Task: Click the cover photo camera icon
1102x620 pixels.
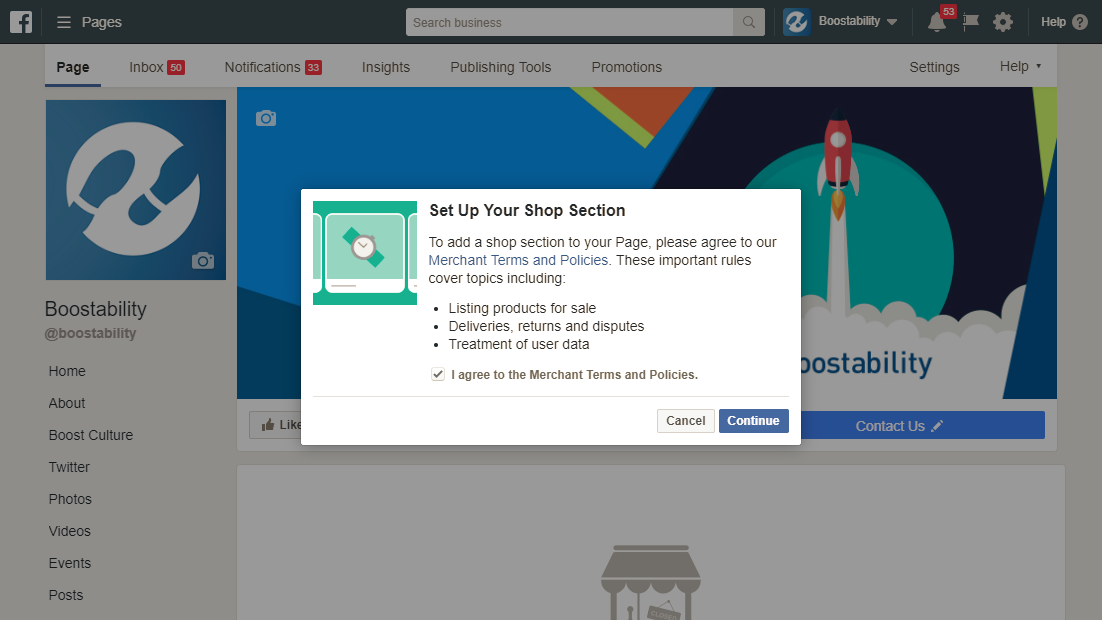Action: 266,118
